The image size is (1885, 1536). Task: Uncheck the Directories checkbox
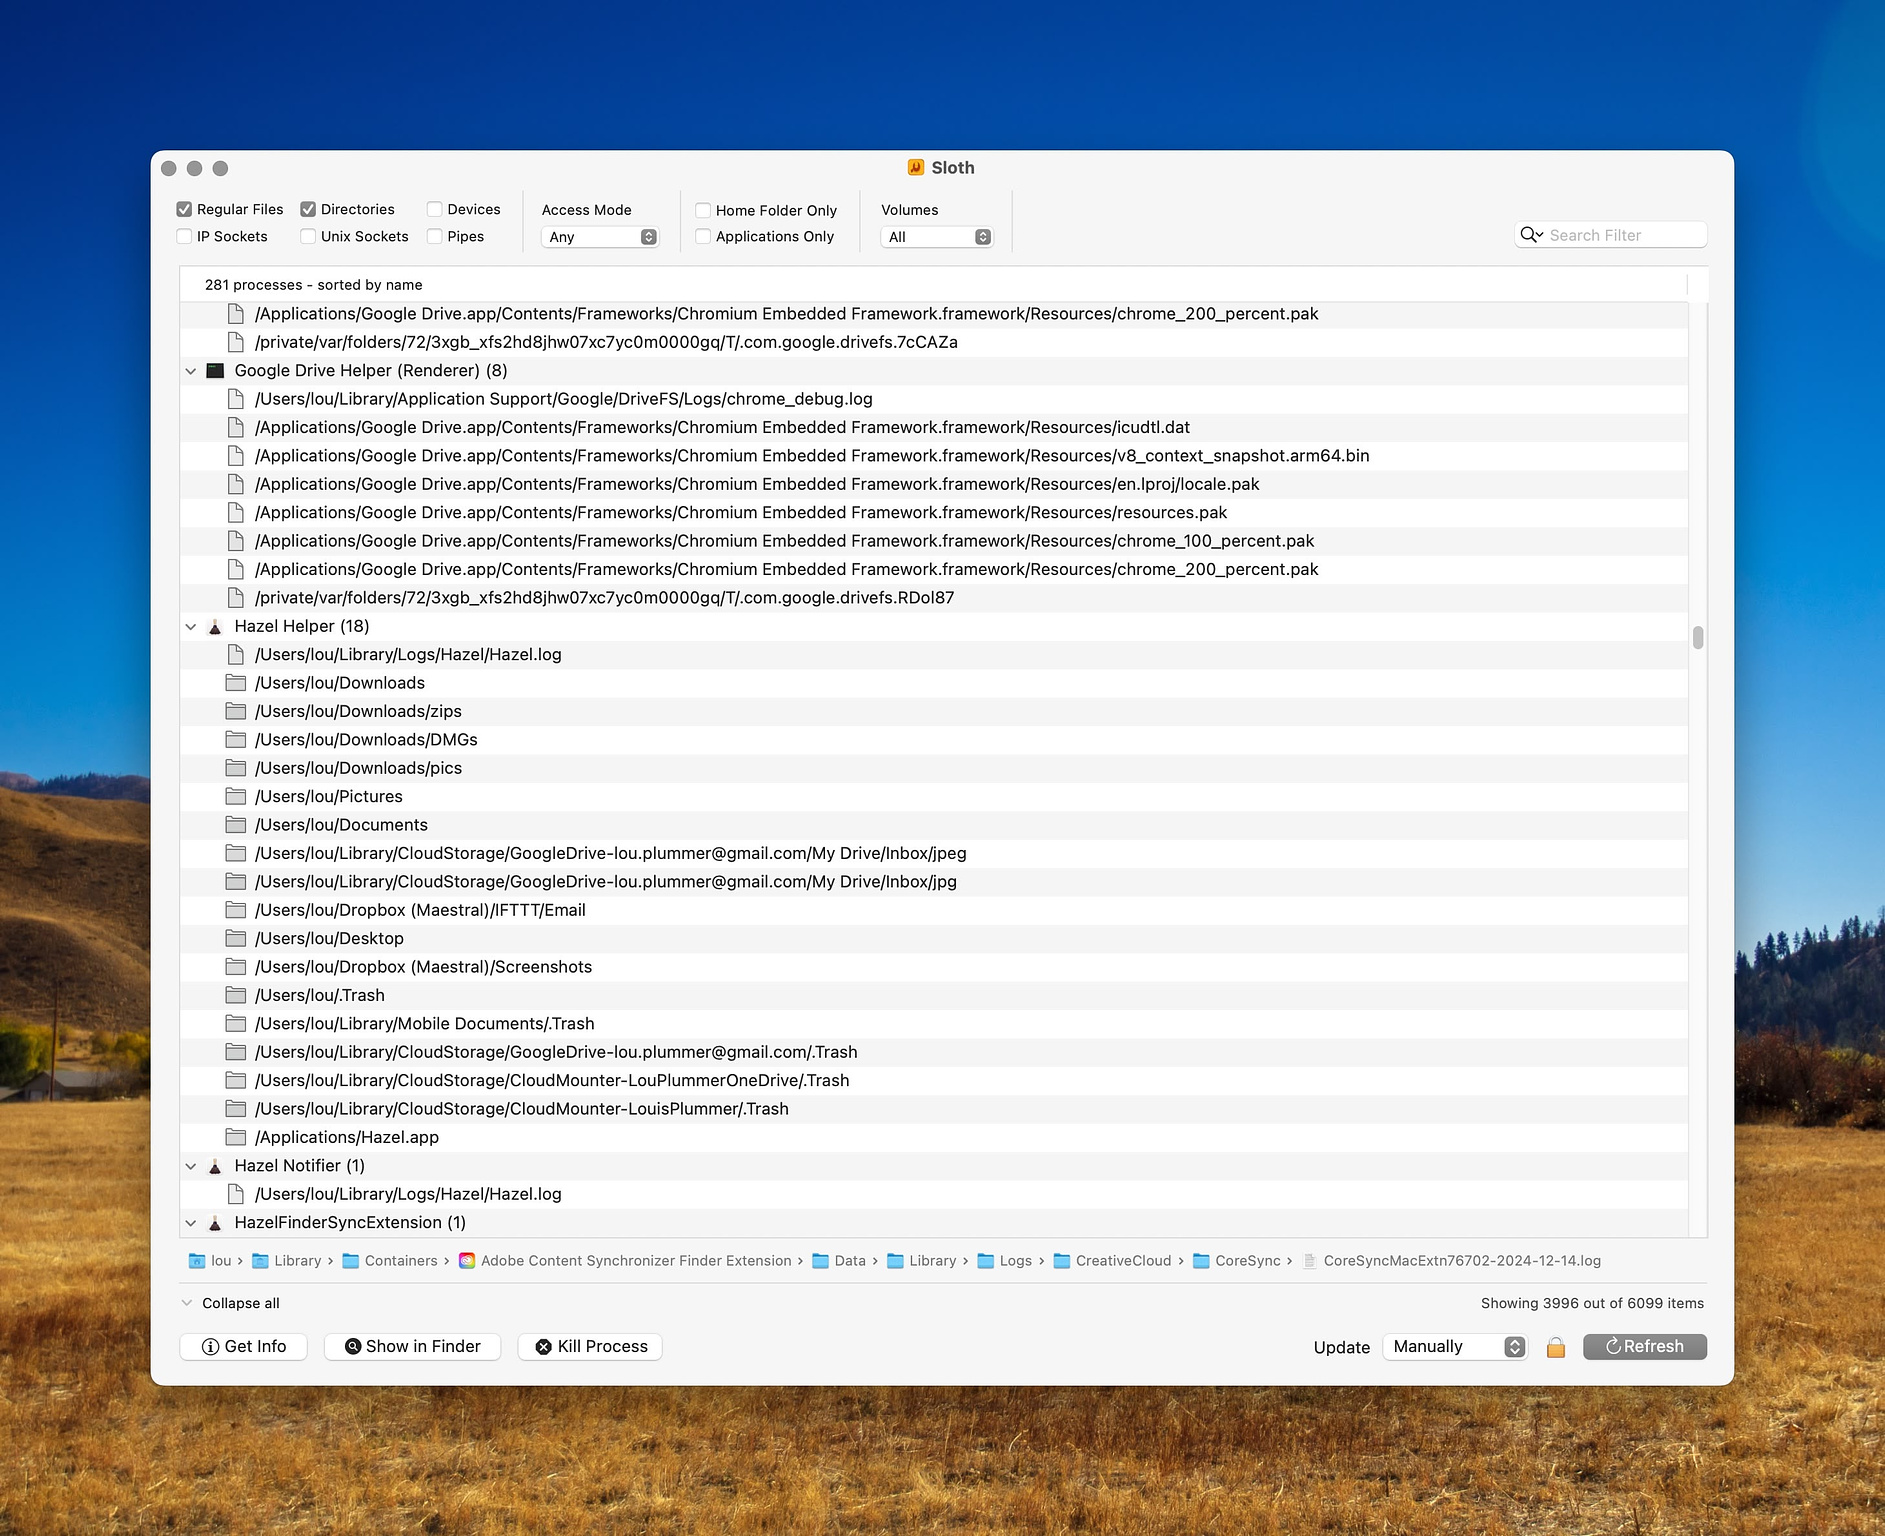[308, 209]
